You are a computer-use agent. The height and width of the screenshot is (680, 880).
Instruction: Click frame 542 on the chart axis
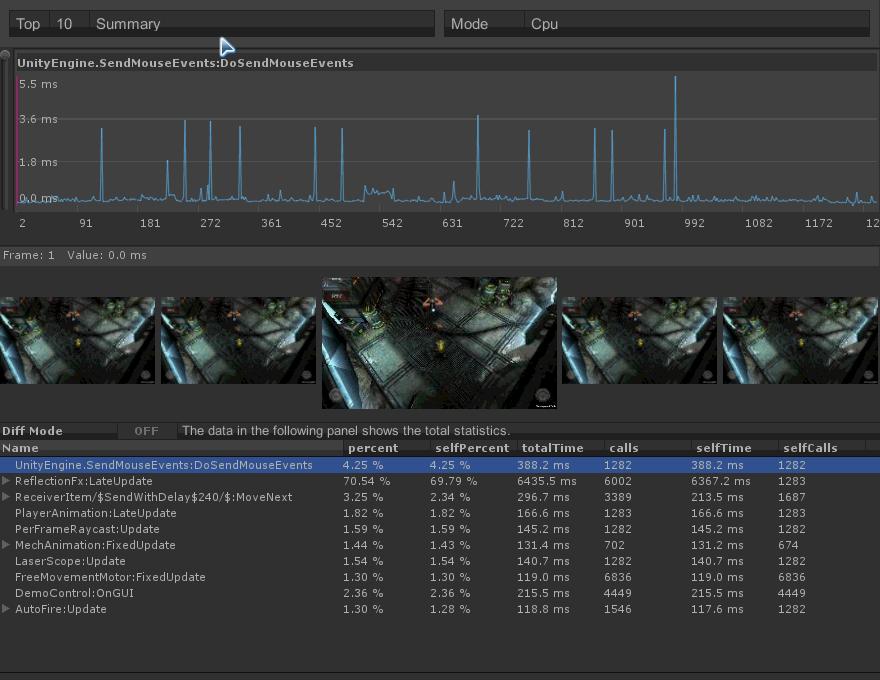click(392, 223)
